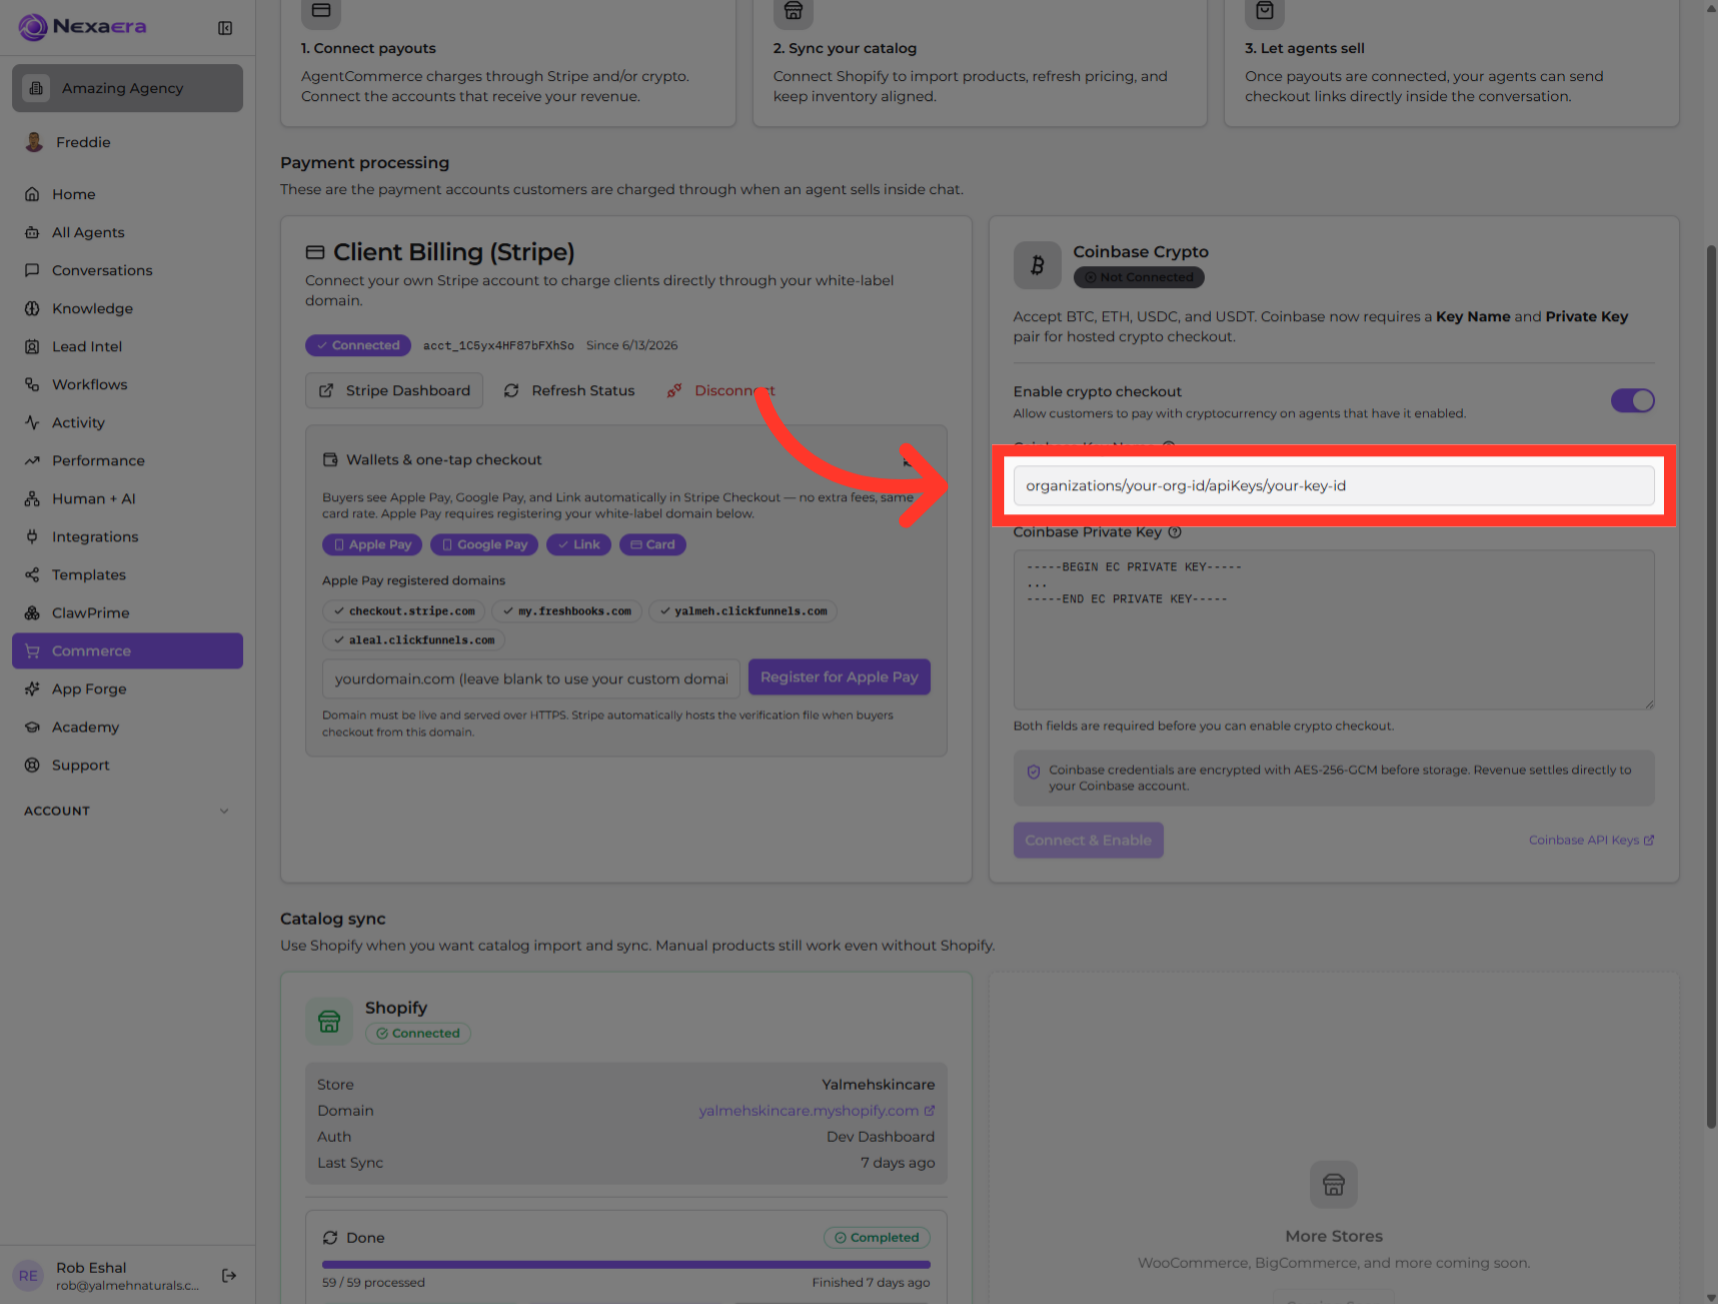The width and height of the screenshot is (1718, 1304).
Task: View the Activity page
Action: point(127,422)
